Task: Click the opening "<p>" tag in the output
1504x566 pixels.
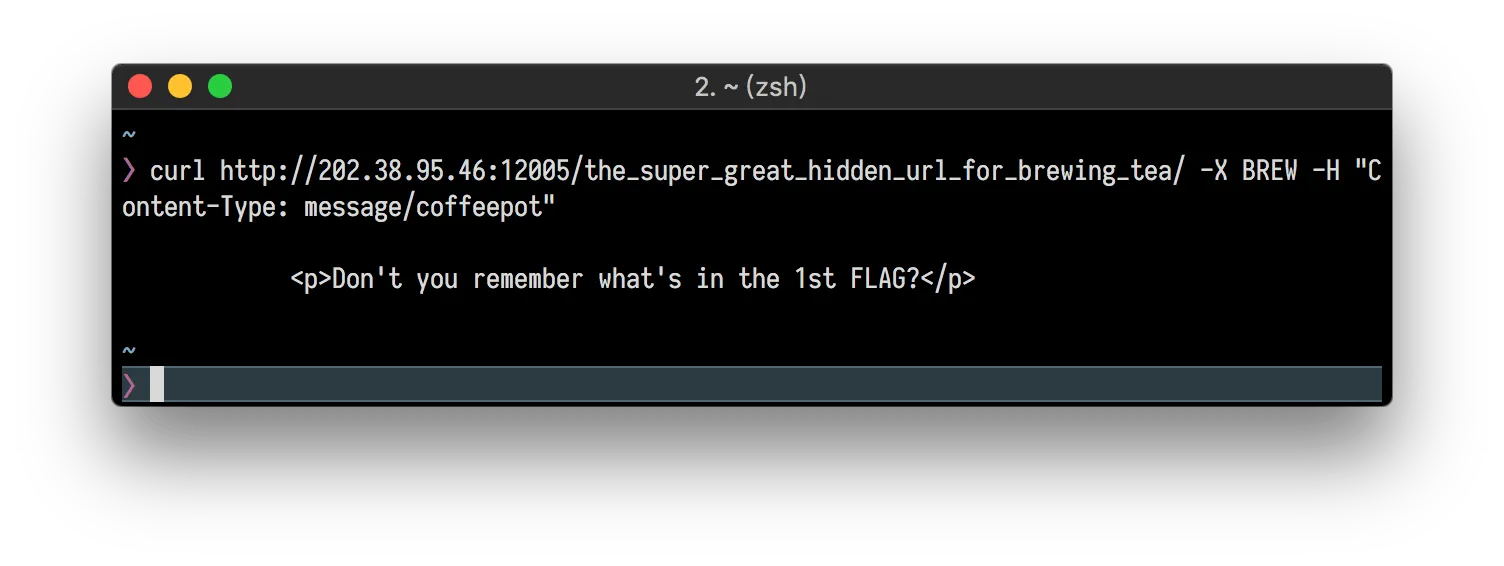Action: point(310,279)
